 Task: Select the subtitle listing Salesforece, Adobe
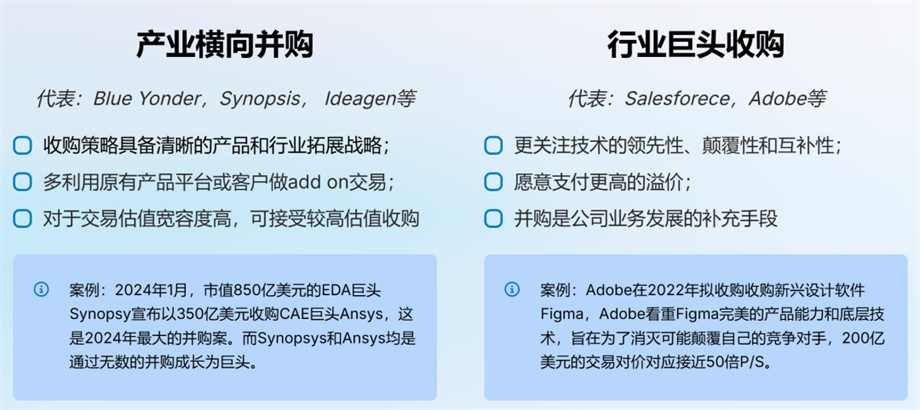coord(696,99)
